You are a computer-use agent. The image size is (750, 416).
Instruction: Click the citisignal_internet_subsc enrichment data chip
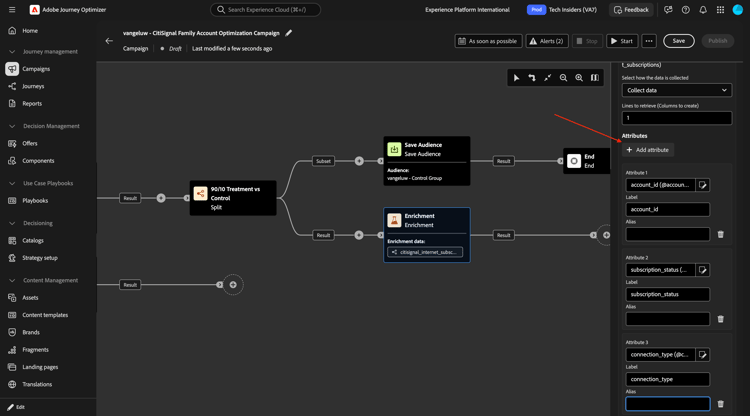tap(425, 252)
